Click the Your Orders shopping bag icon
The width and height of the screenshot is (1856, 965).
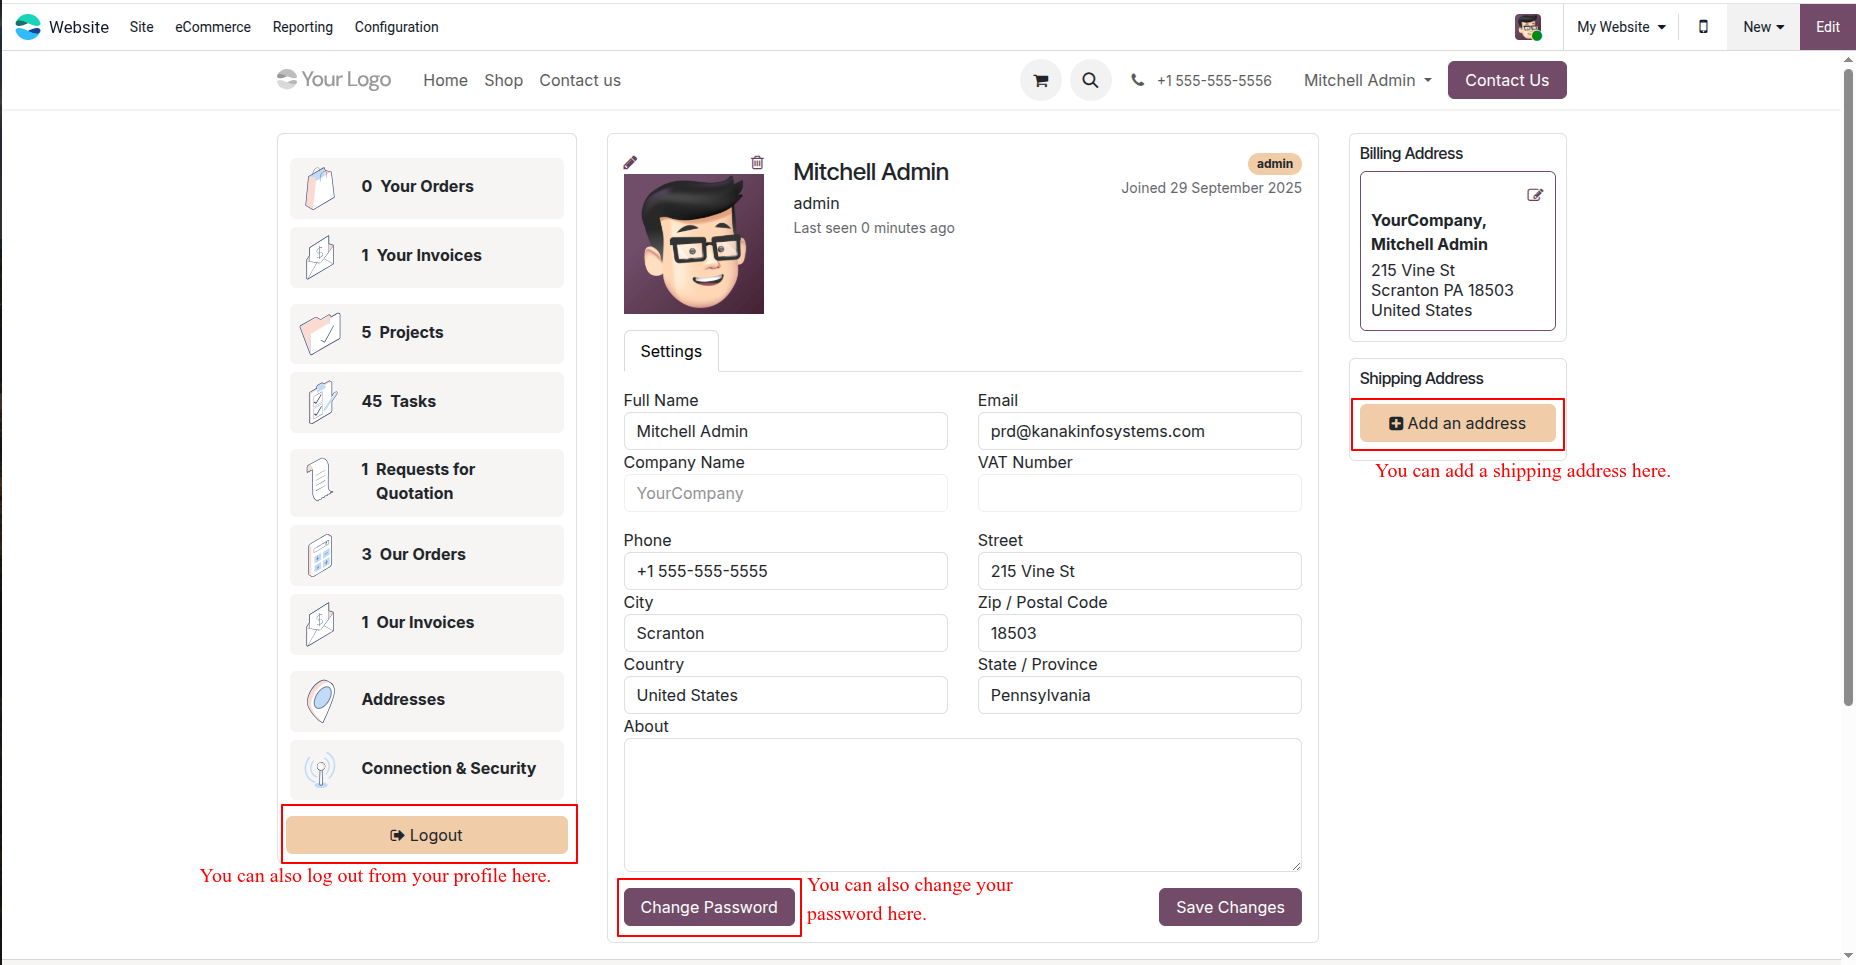pos(320,188)
